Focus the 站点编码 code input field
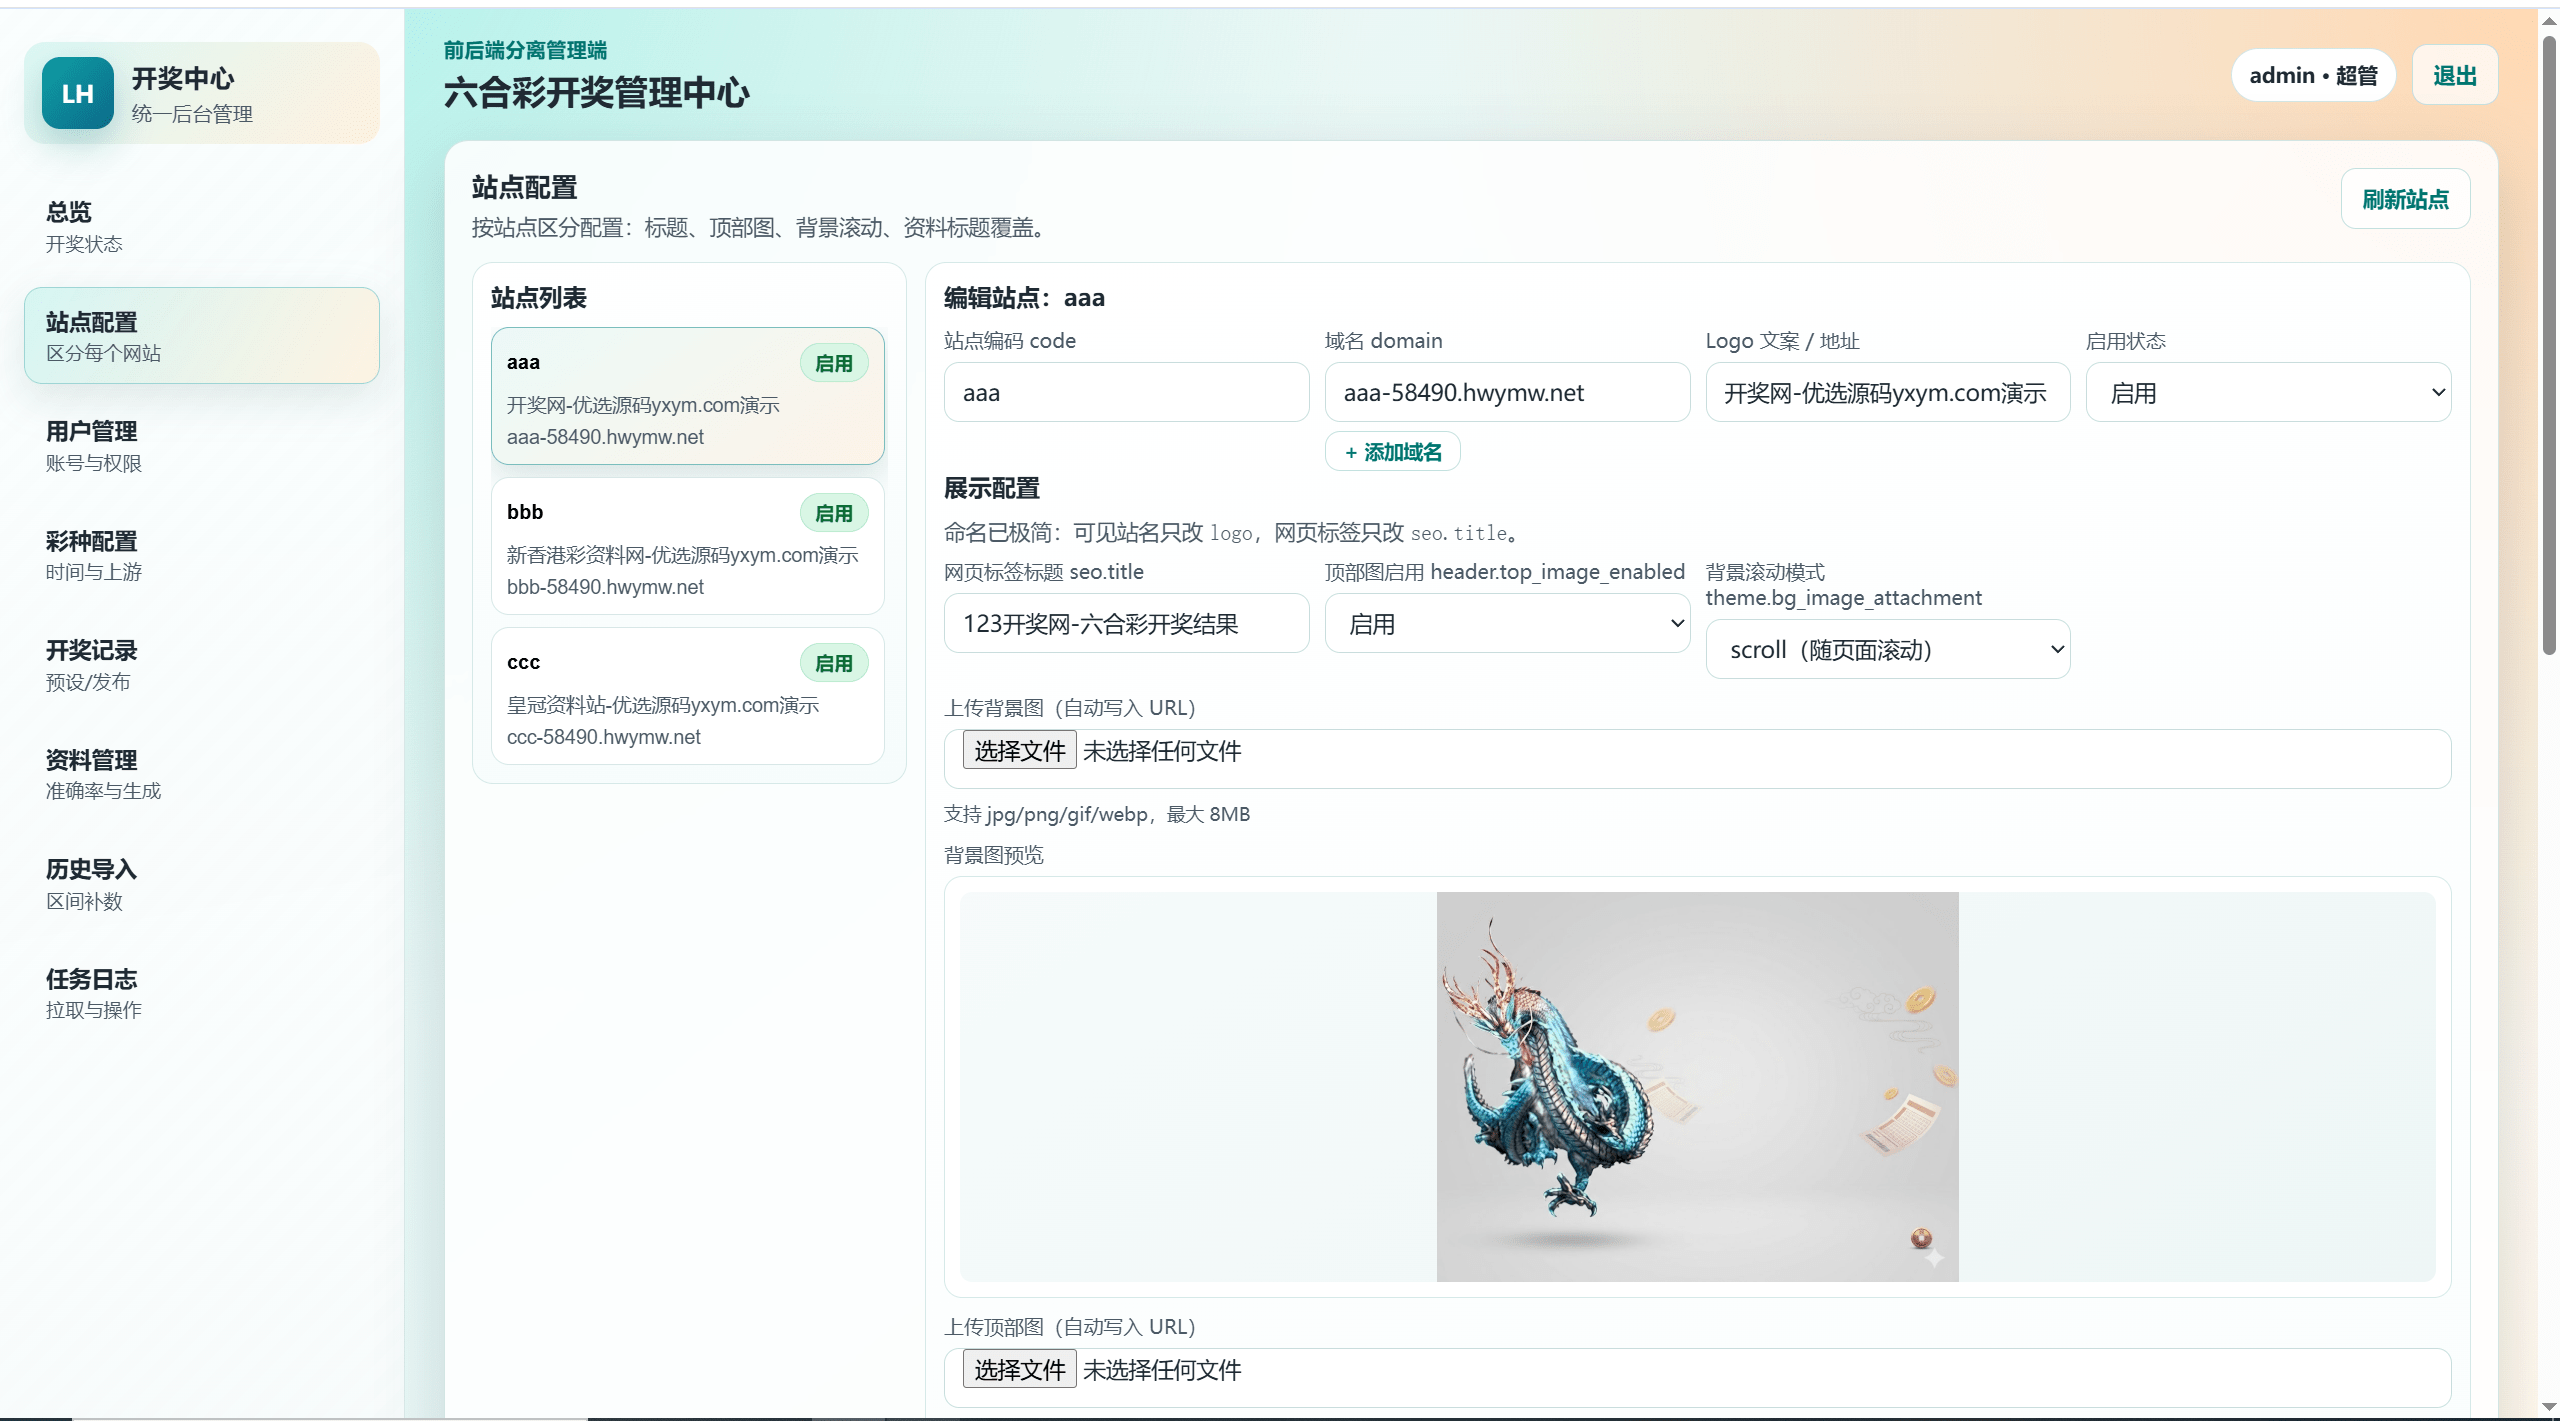2560x1421 pixels. pos(1126,392)
